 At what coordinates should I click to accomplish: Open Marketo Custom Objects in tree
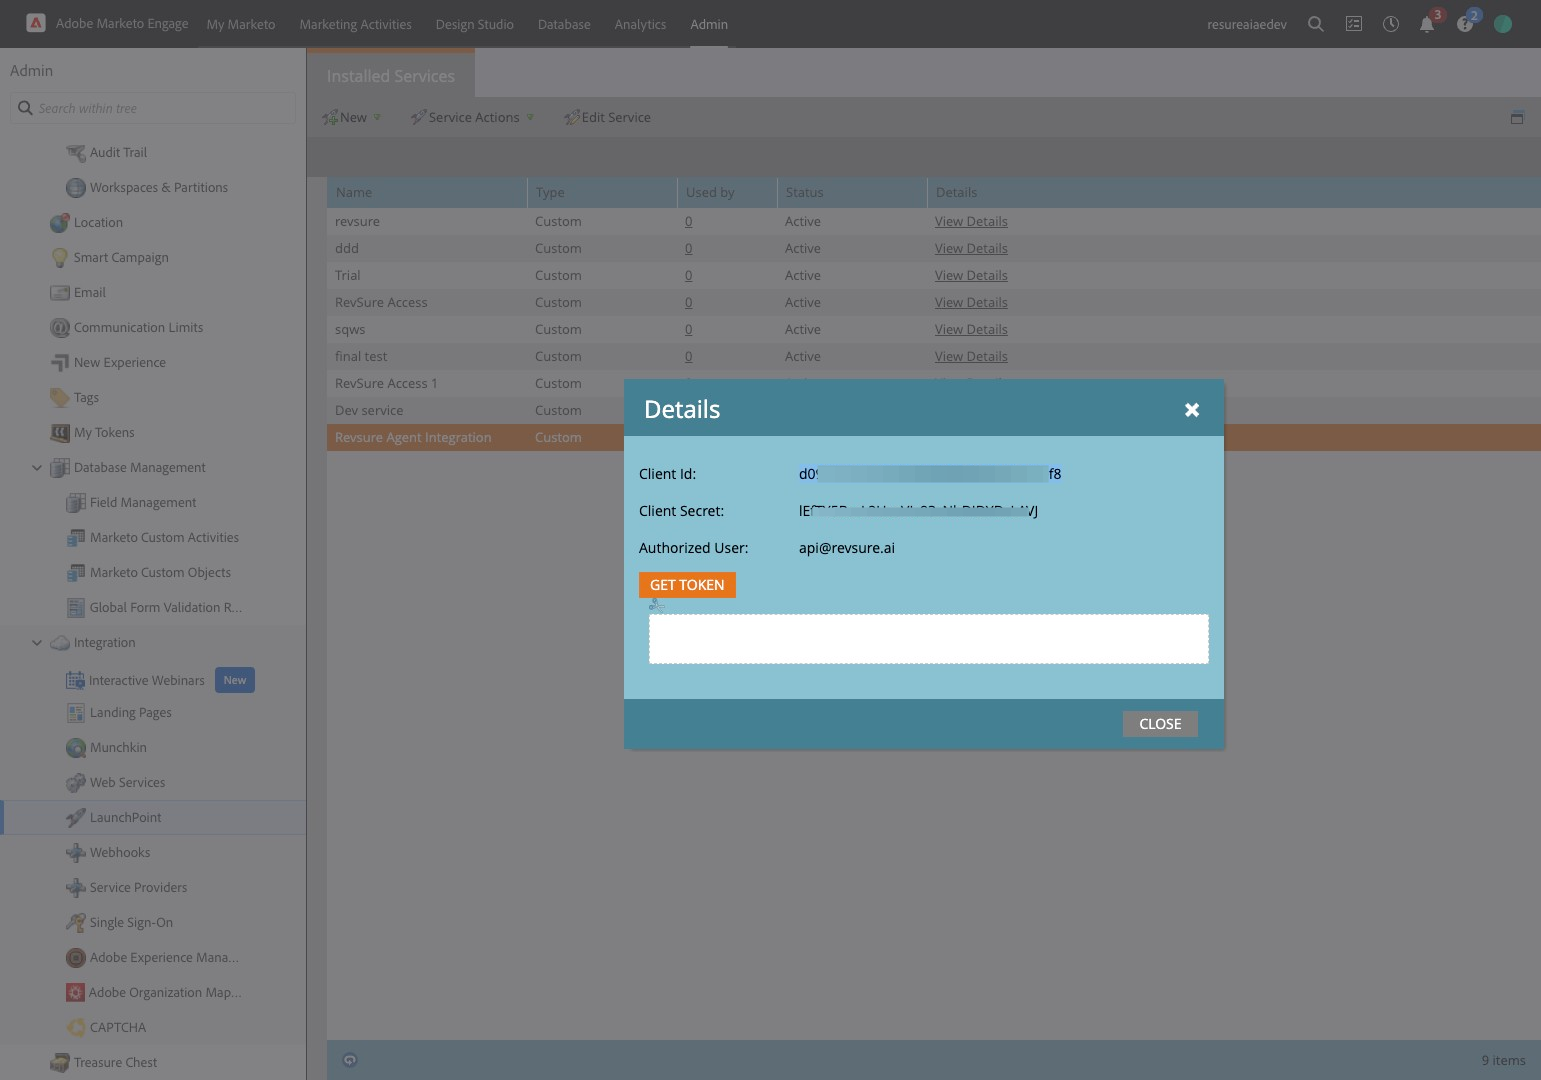(x=160, y=572)
